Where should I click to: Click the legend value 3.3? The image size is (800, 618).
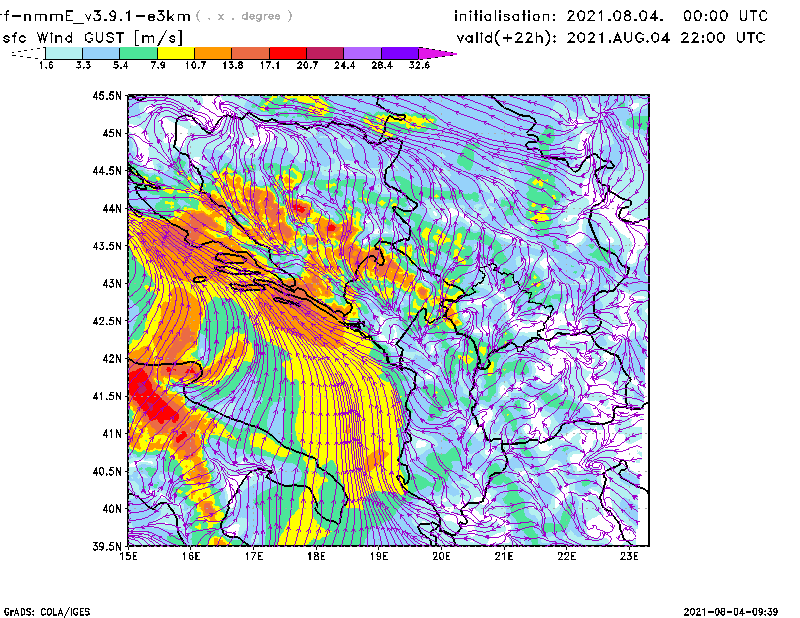[x=83, y=65]
